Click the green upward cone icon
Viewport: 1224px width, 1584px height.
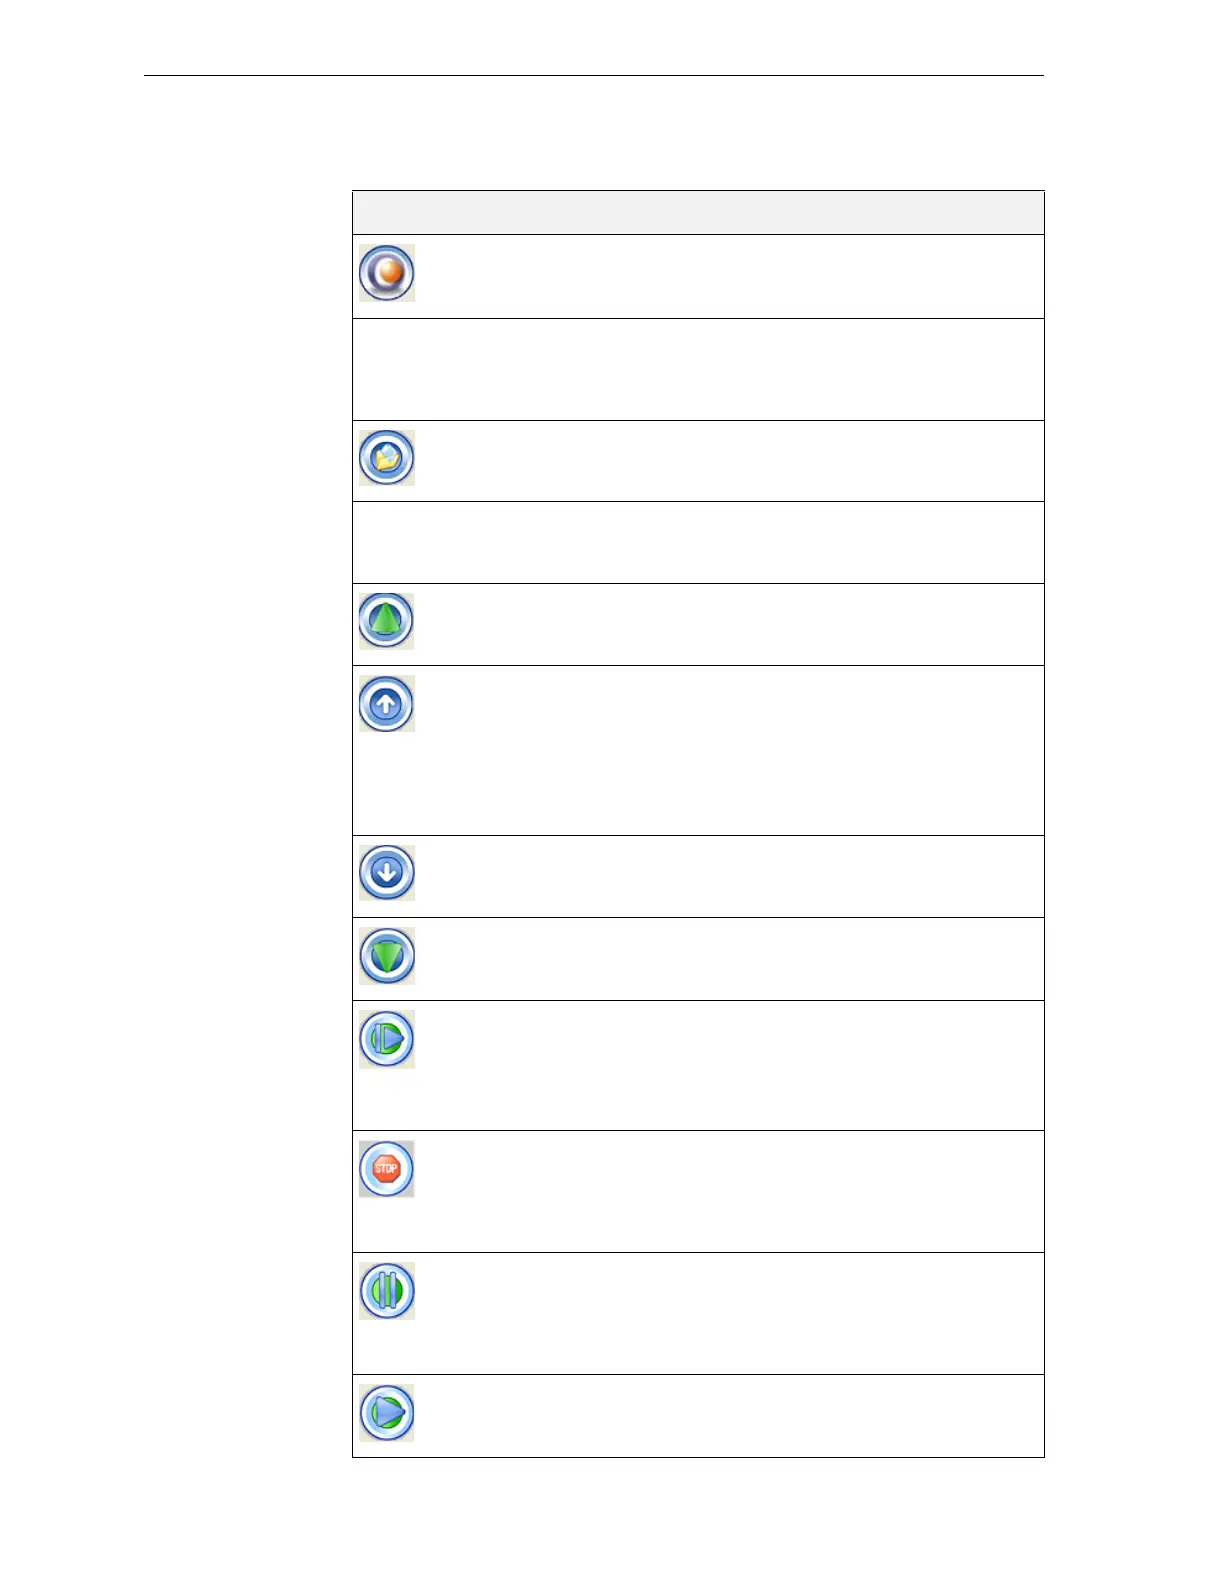pyautogui.click(x=387, y=621)
